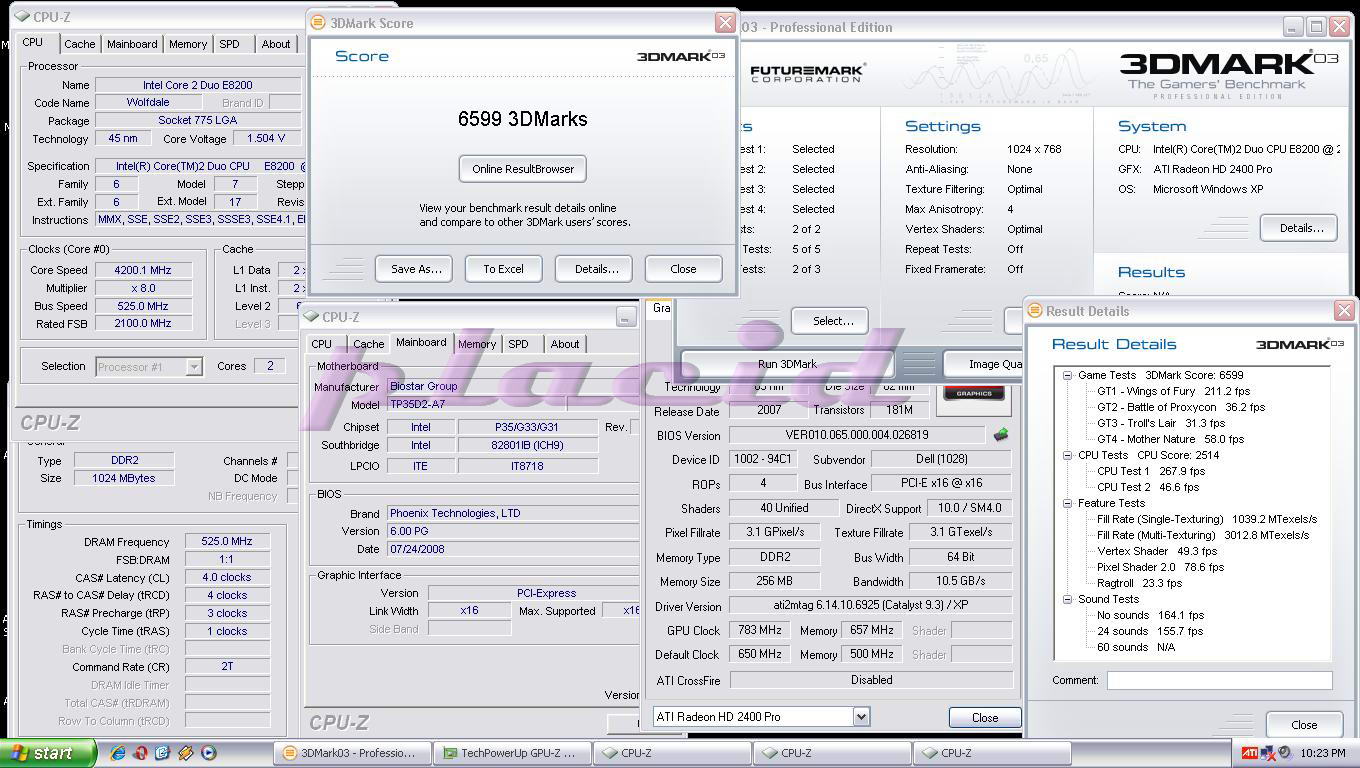
Task: Click the Select... button in 3DMark03
Action: (832, 321)
